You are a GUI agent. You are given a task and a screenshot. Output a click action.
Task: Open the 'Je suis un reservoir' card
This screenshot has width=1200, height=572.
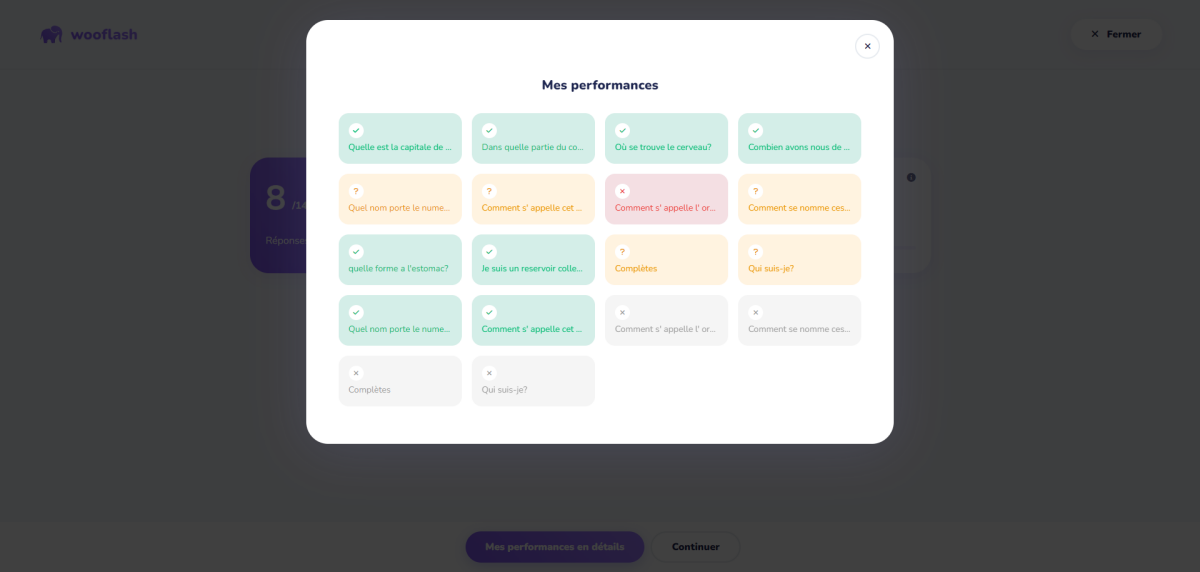533,260
